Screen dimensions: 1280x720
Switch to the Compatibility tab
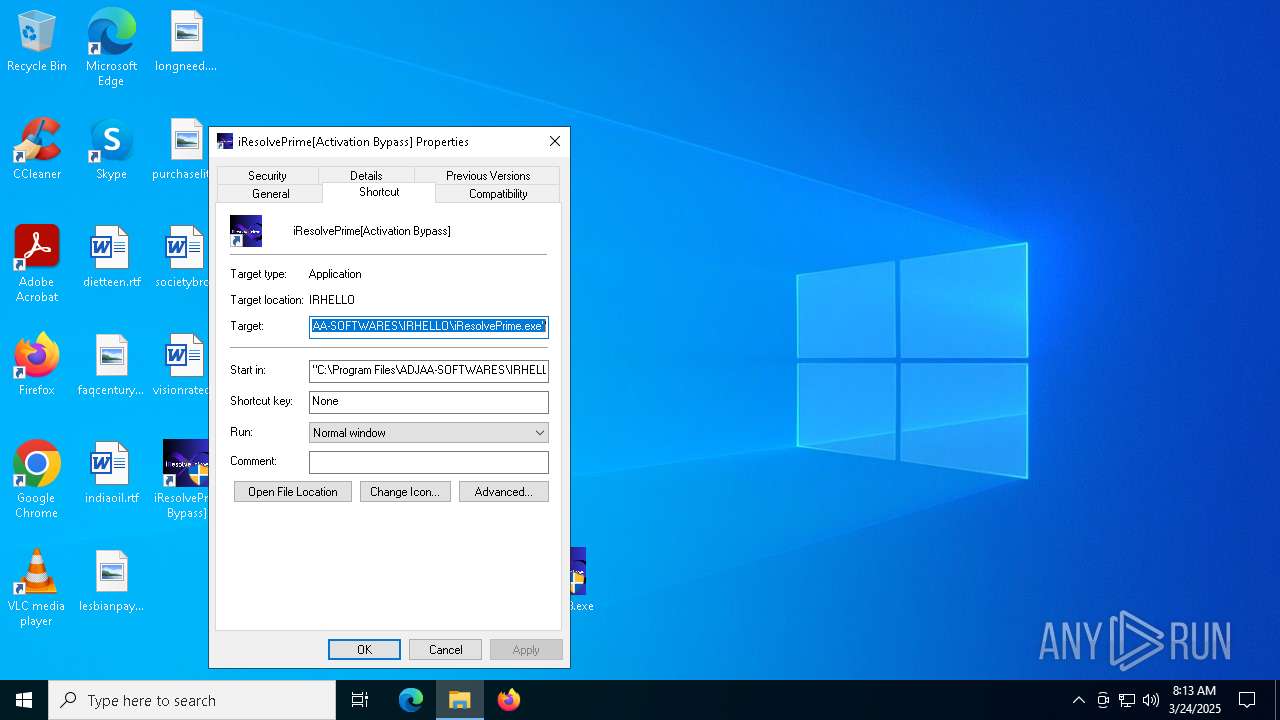498,193
